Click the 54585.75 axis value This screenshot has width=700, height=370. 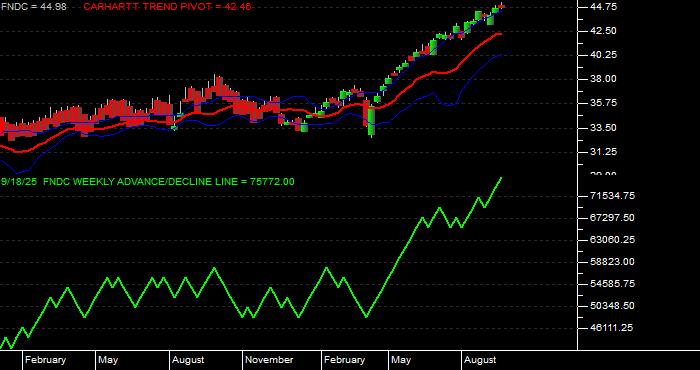[612, 284]
